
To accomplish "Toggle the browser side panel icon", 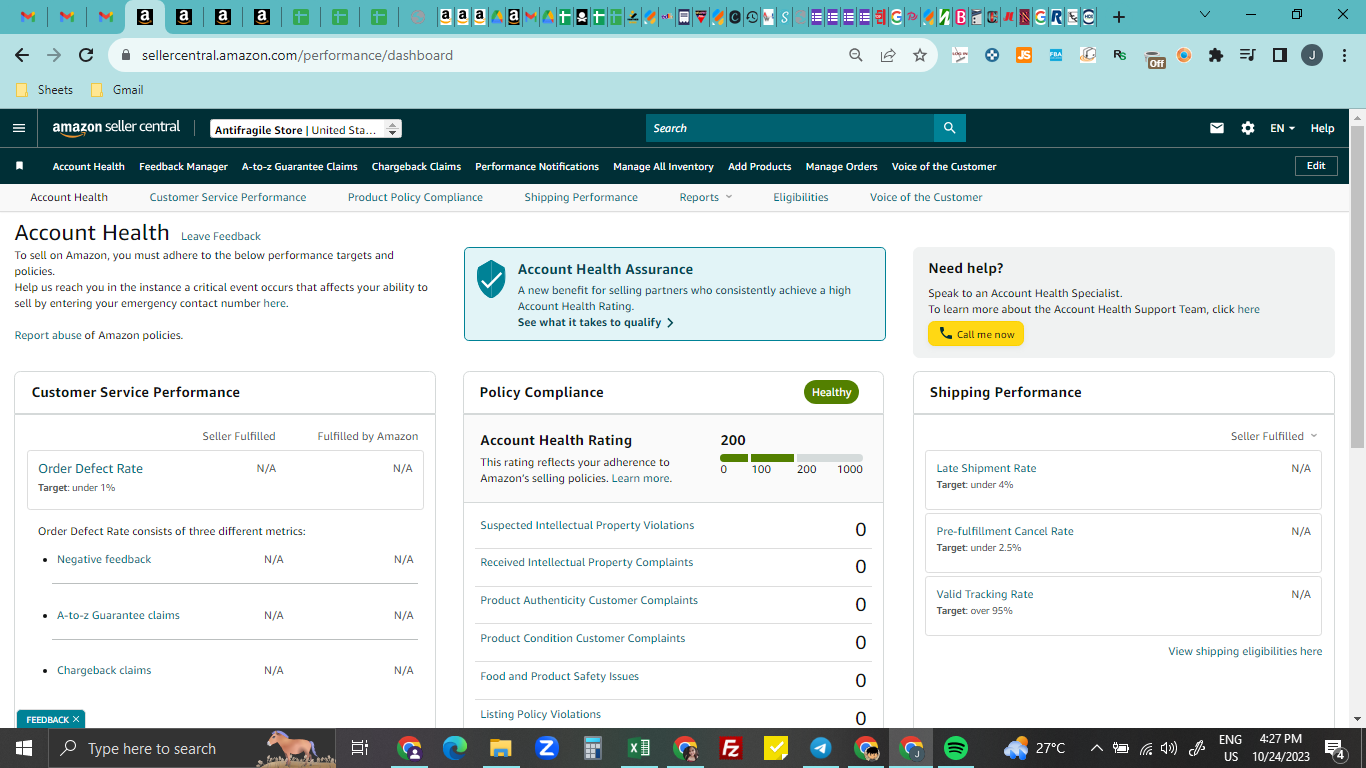I will point(1280,55).
